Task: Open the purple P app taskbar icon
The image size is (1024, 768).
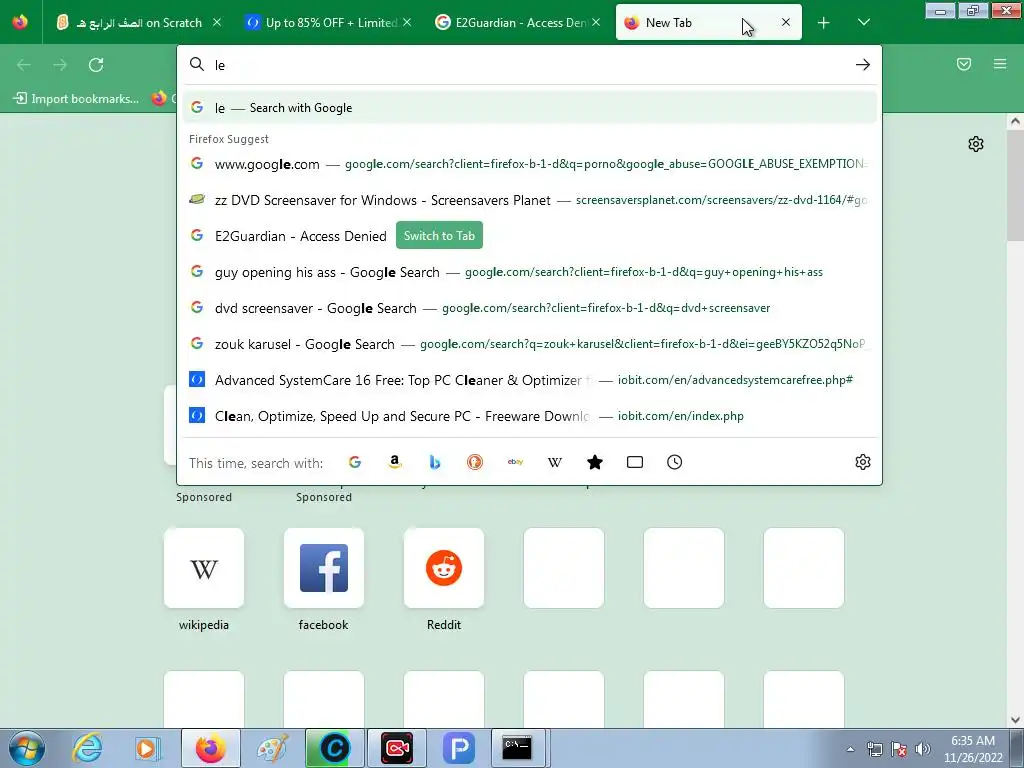Action: [x=458, y=748]
